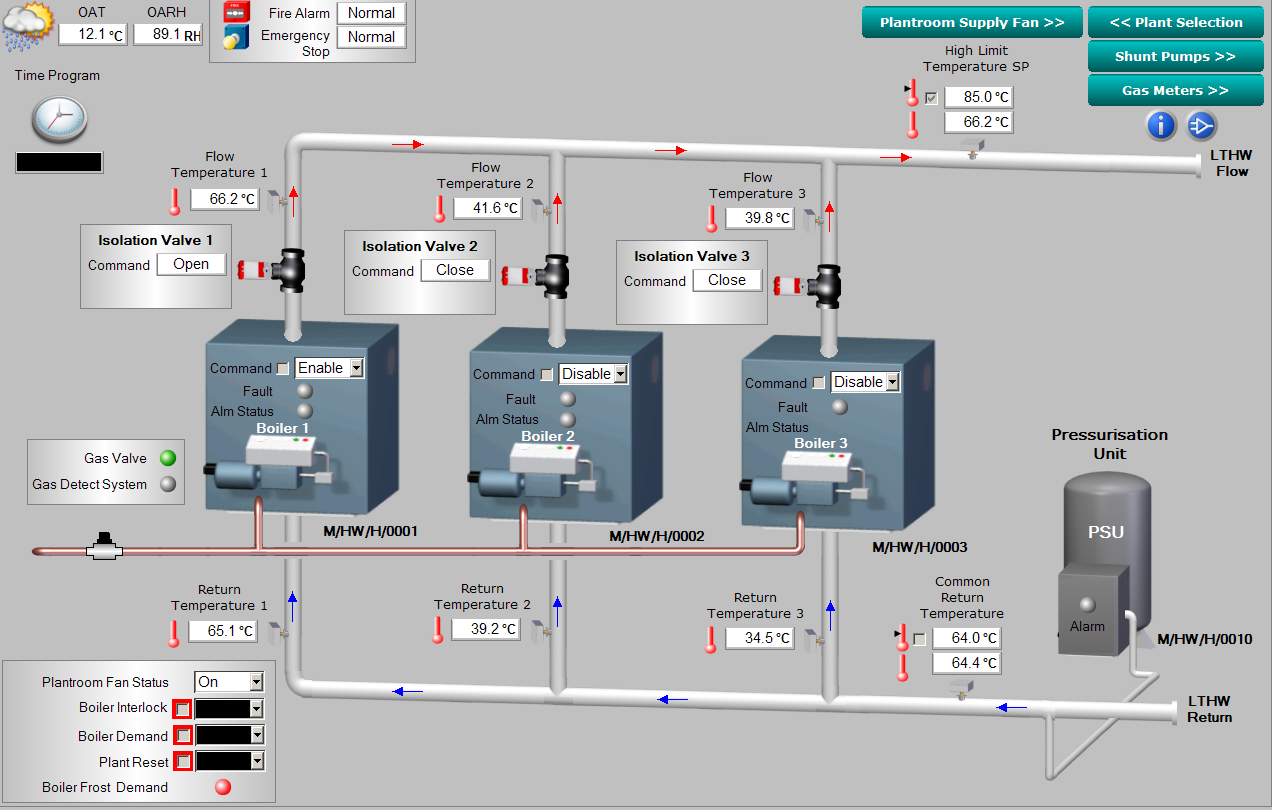1272x810 pixels.
Task: Click the Gas Meters button
Action: click(x=1175, y=90)
